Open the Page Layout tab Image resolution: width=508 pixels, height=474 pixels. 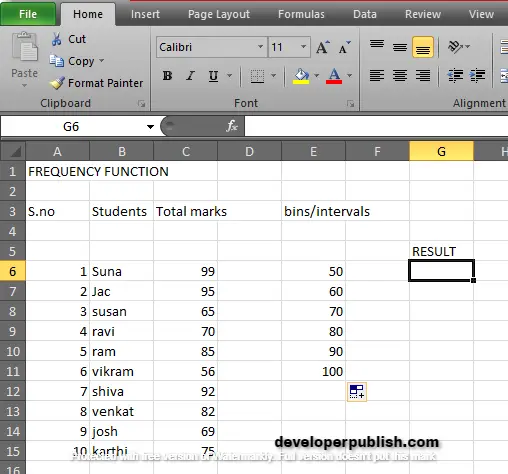[x=219, y=14]
